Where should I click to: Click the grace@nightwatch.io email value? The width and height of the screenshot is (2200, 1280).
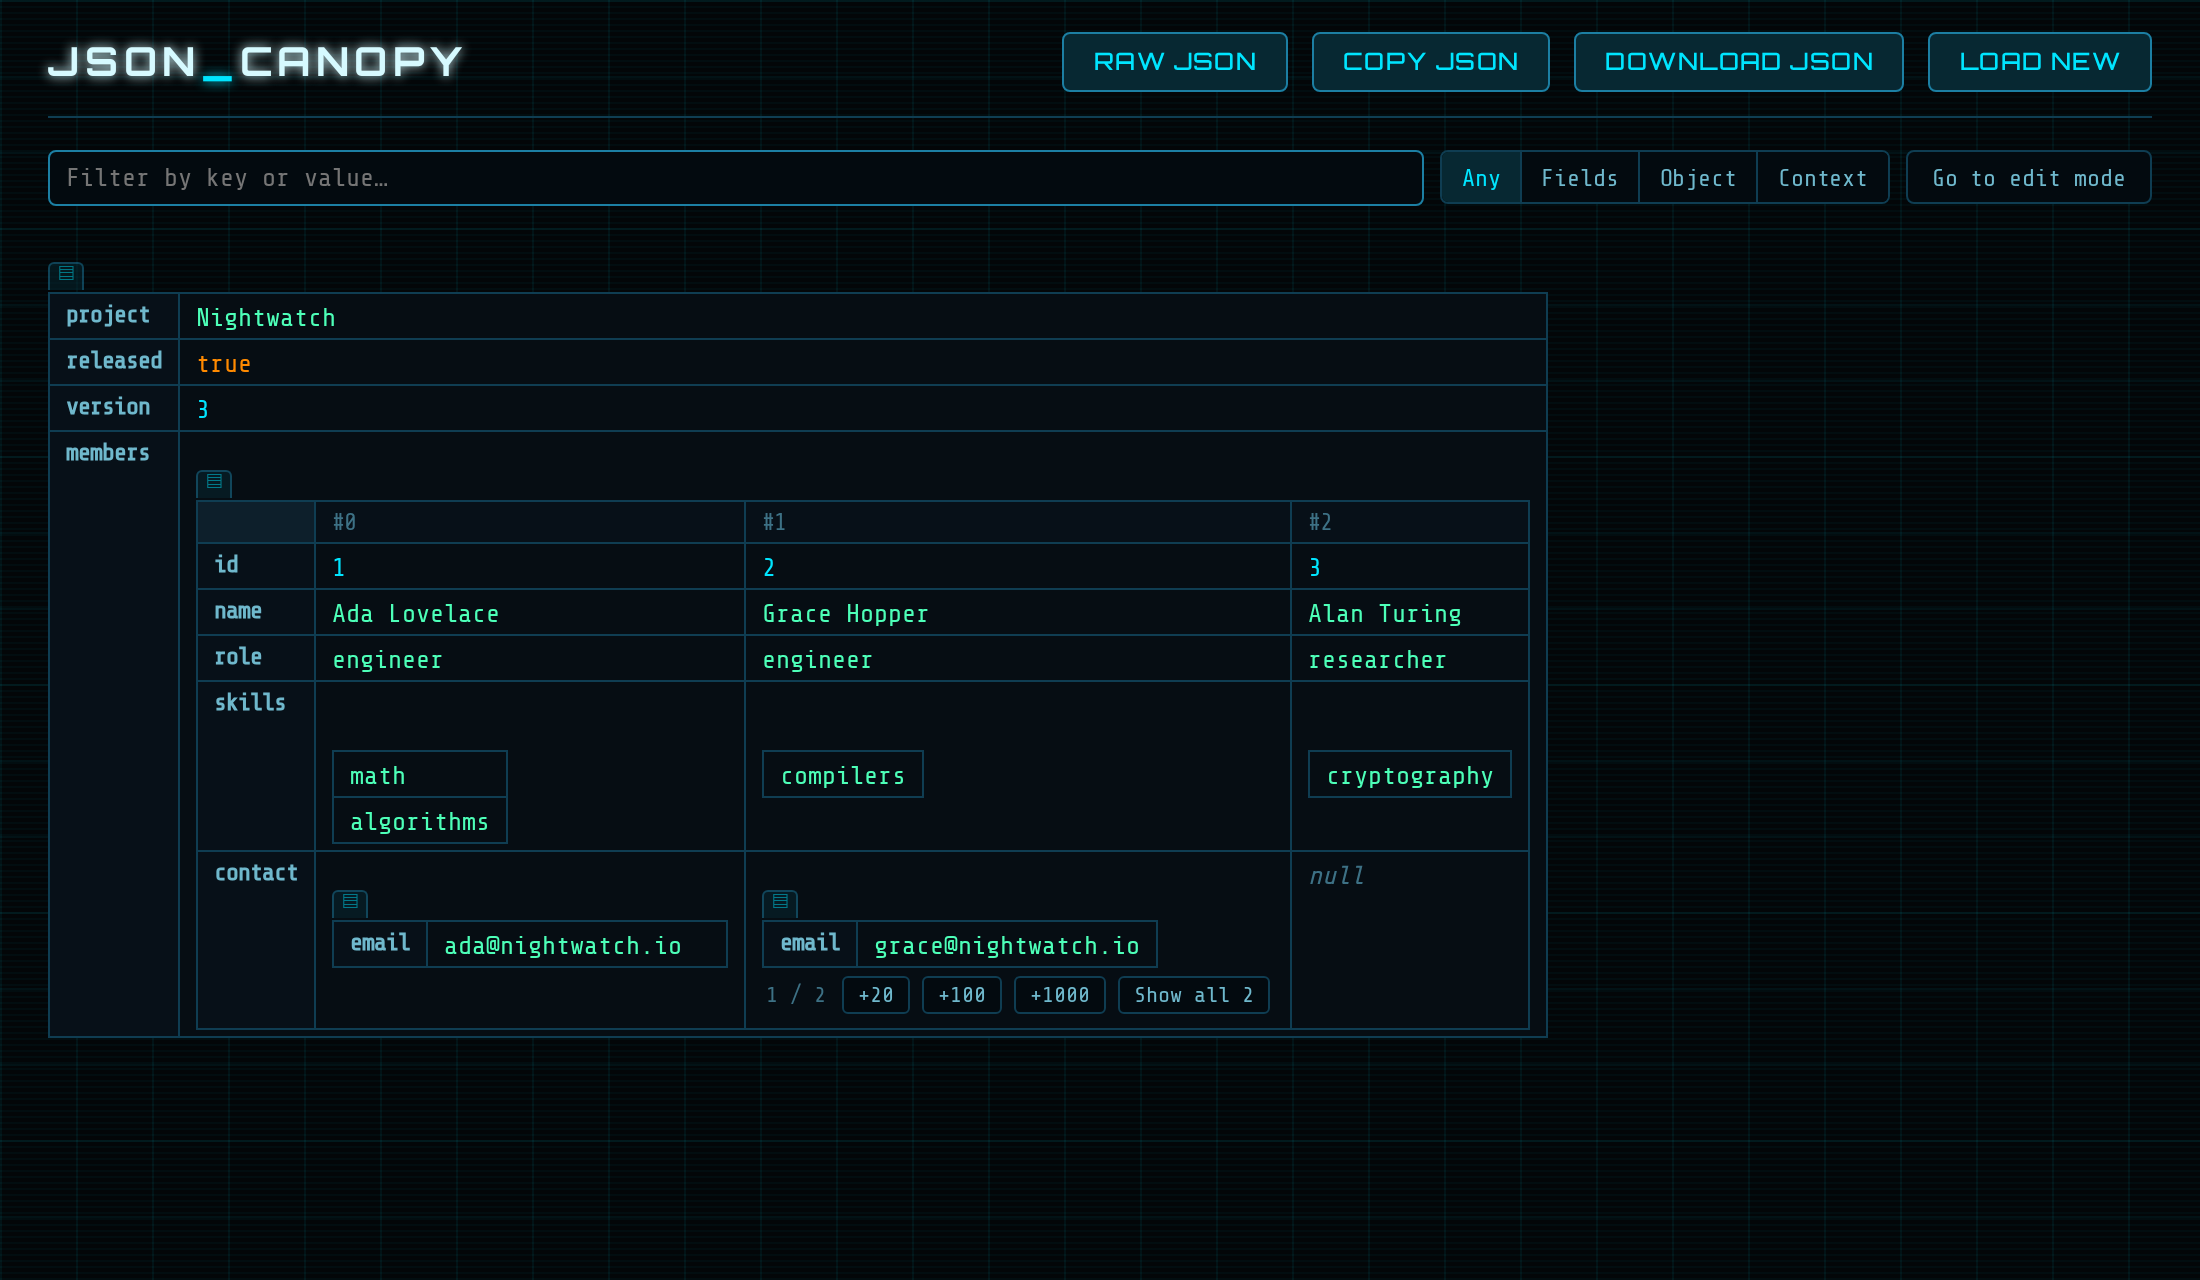click(1007, 945)
